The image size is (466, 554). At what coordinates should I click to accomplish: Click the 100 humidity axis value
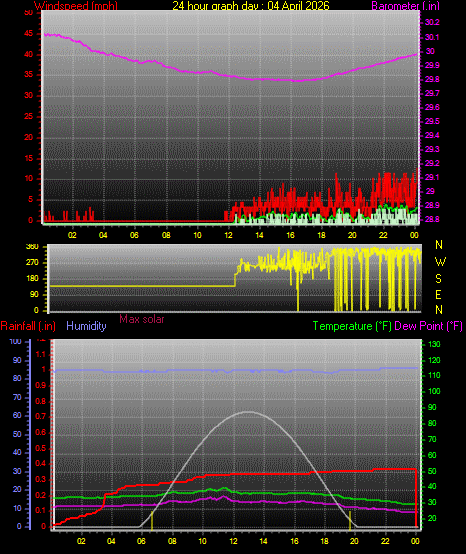16,341
